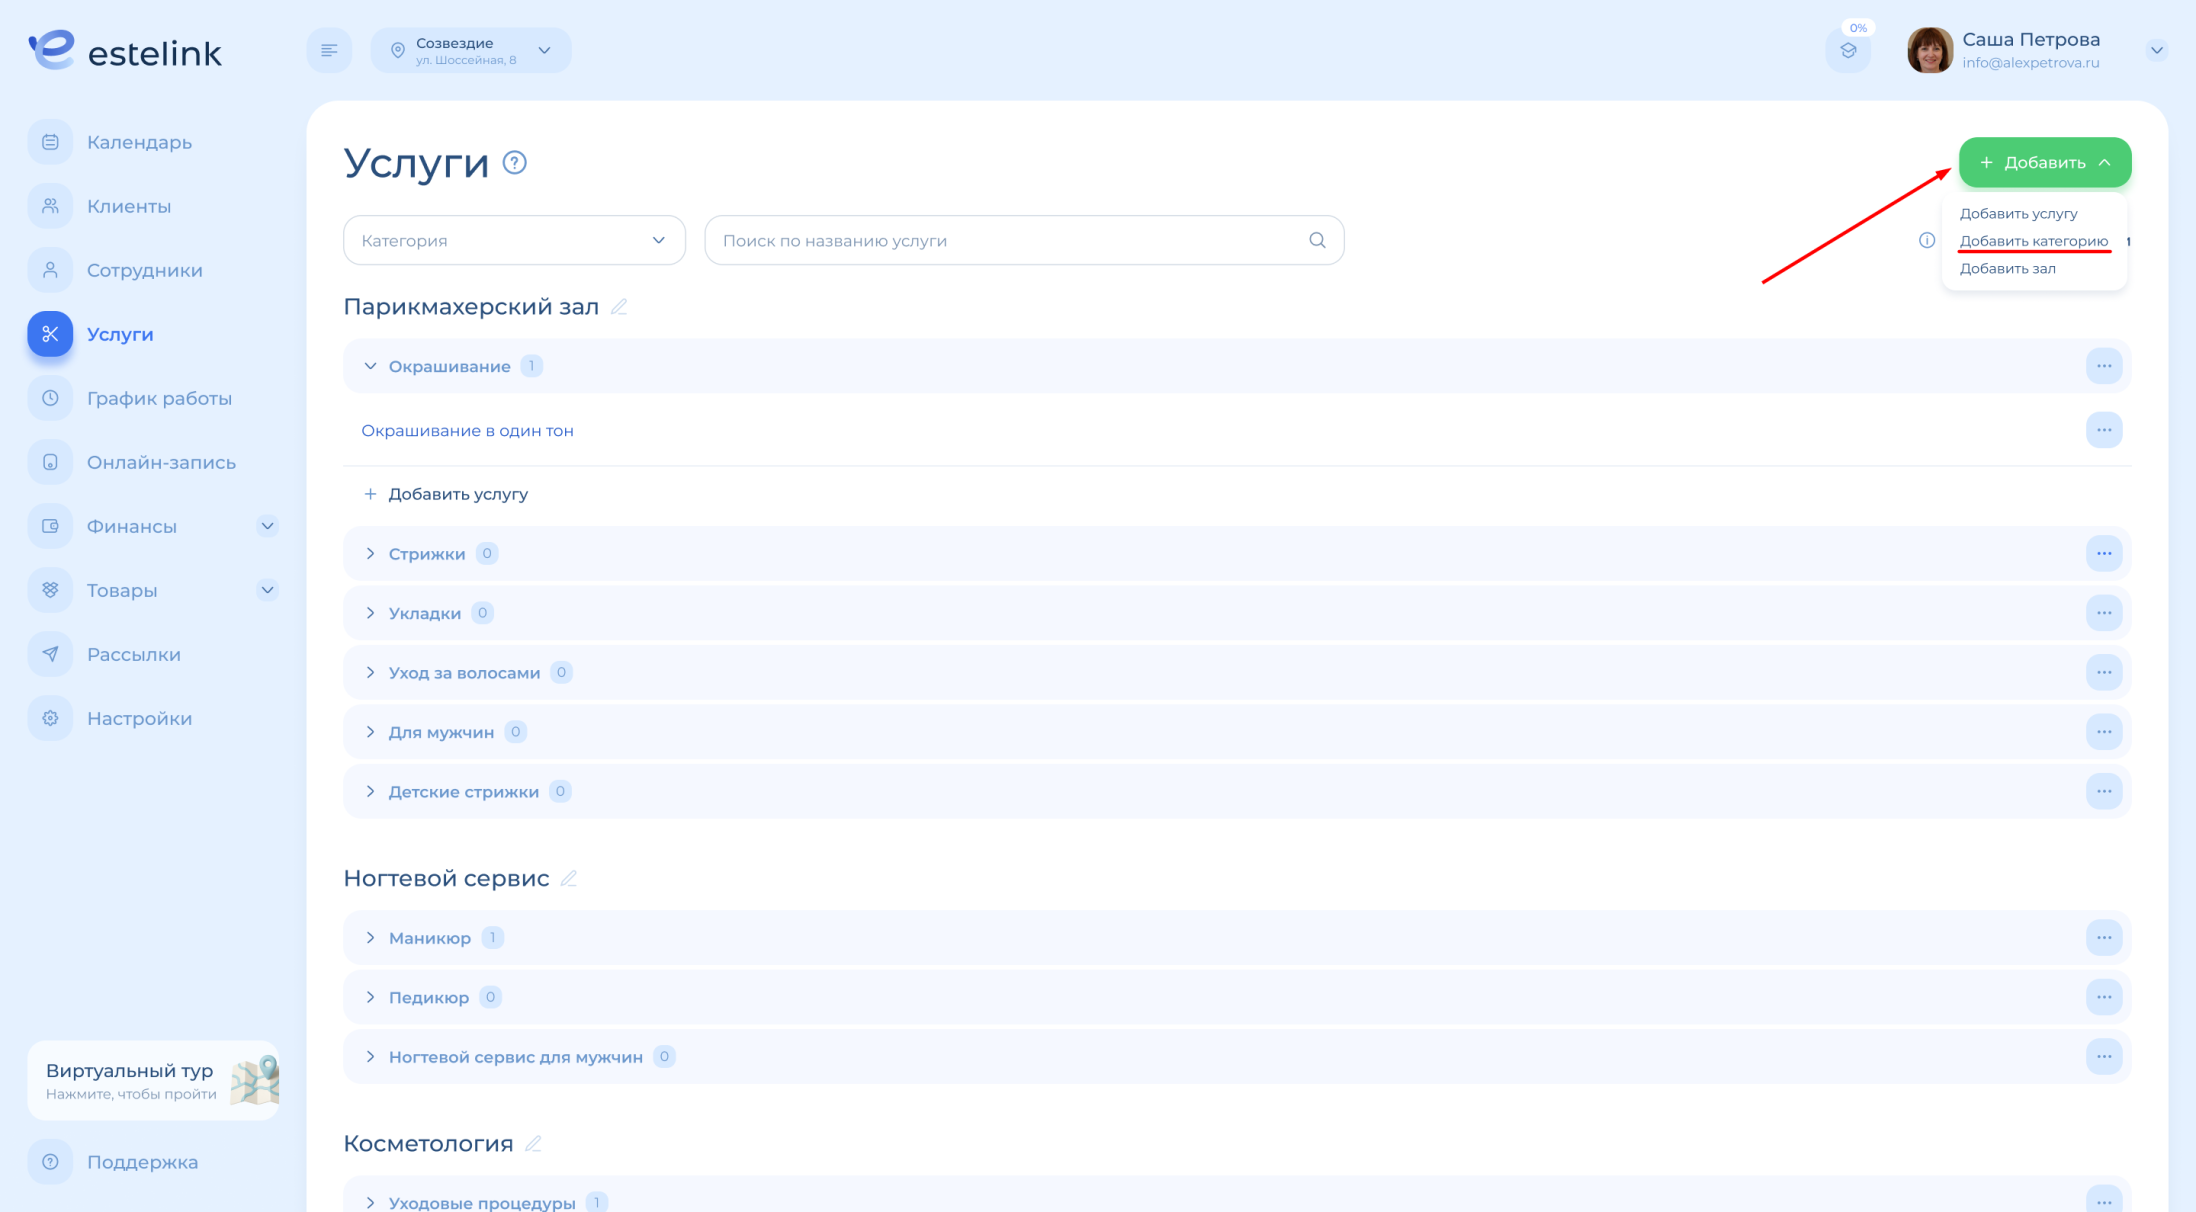Edit the Косметология name pencil icon
The width and height of the screenshot is (2196, 1212).
click(x=533, y=1143)
